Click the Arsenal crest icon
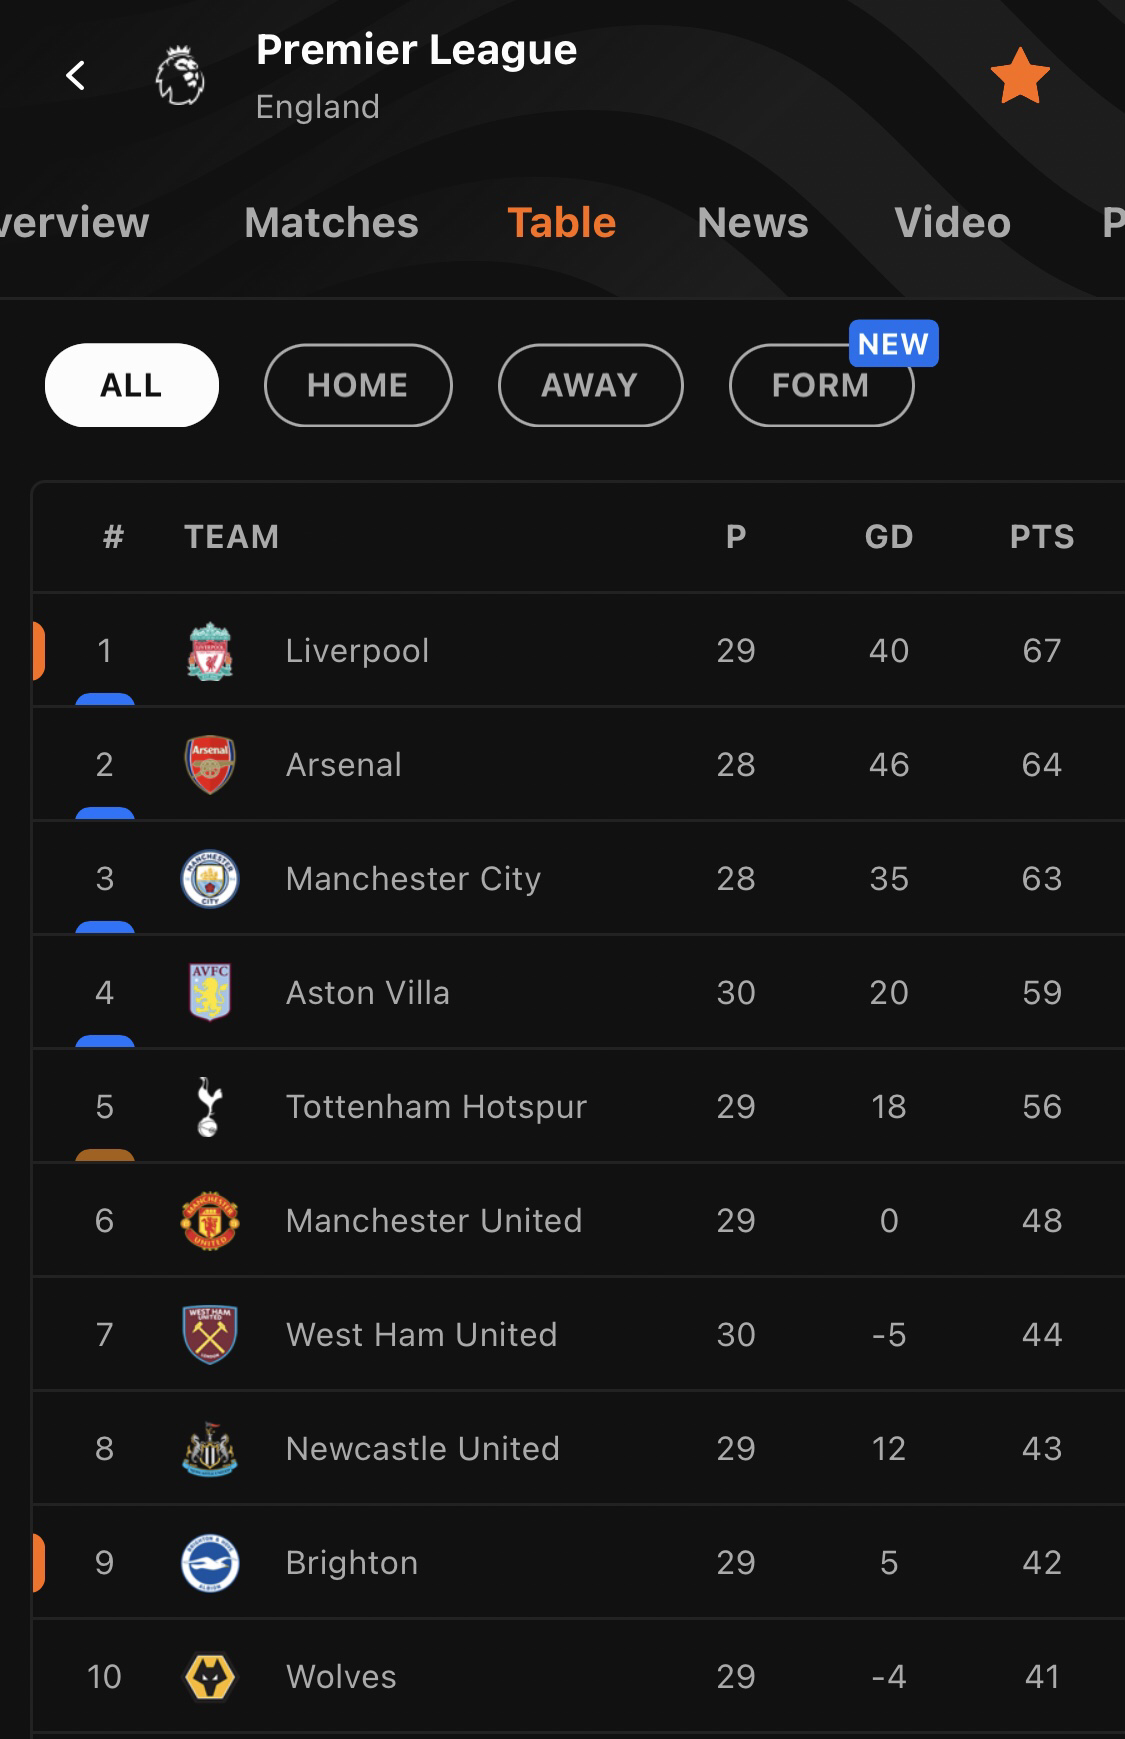 [210, 765]
